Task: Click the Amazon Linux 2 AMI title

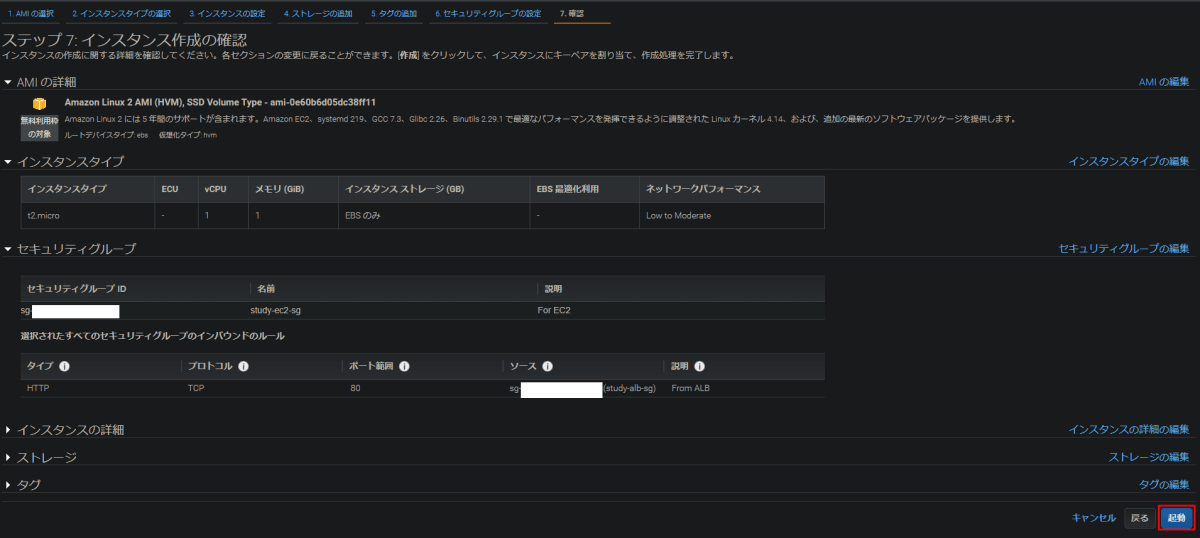Action: (x=220, y=102)
